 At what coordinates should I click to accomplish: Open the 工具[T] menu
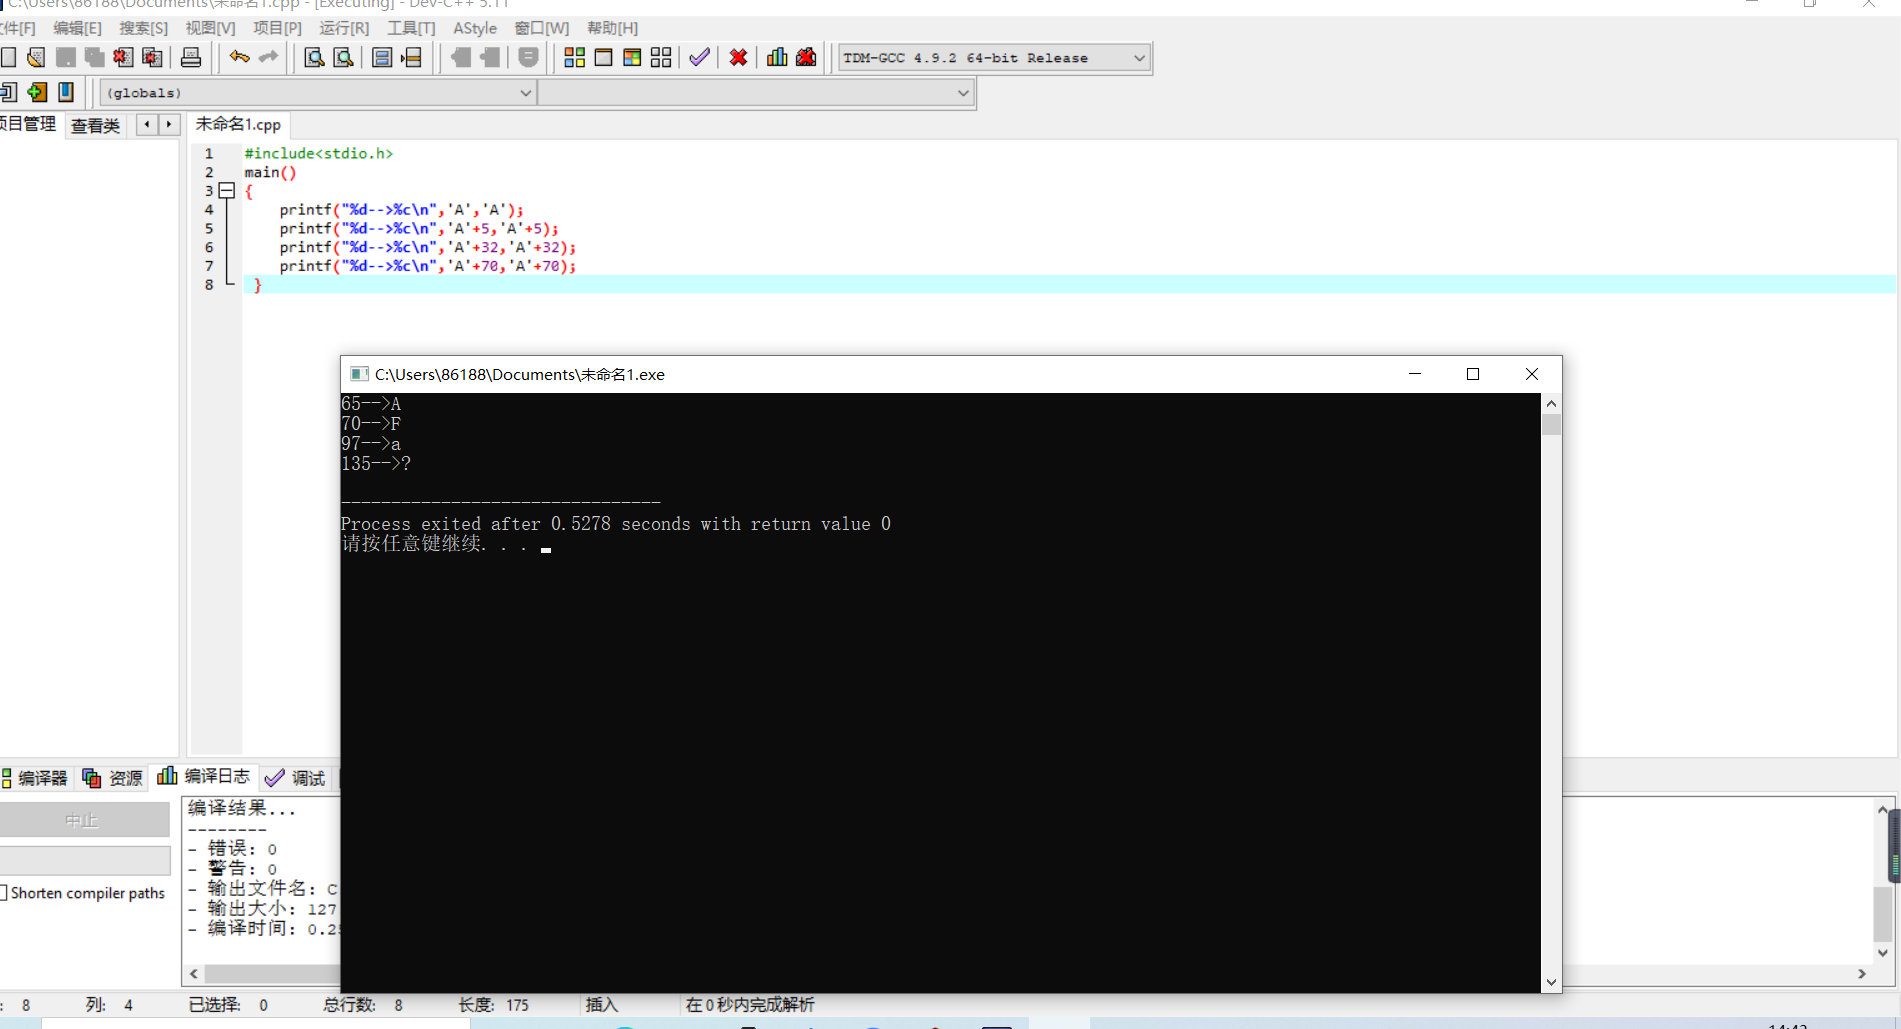411,28
